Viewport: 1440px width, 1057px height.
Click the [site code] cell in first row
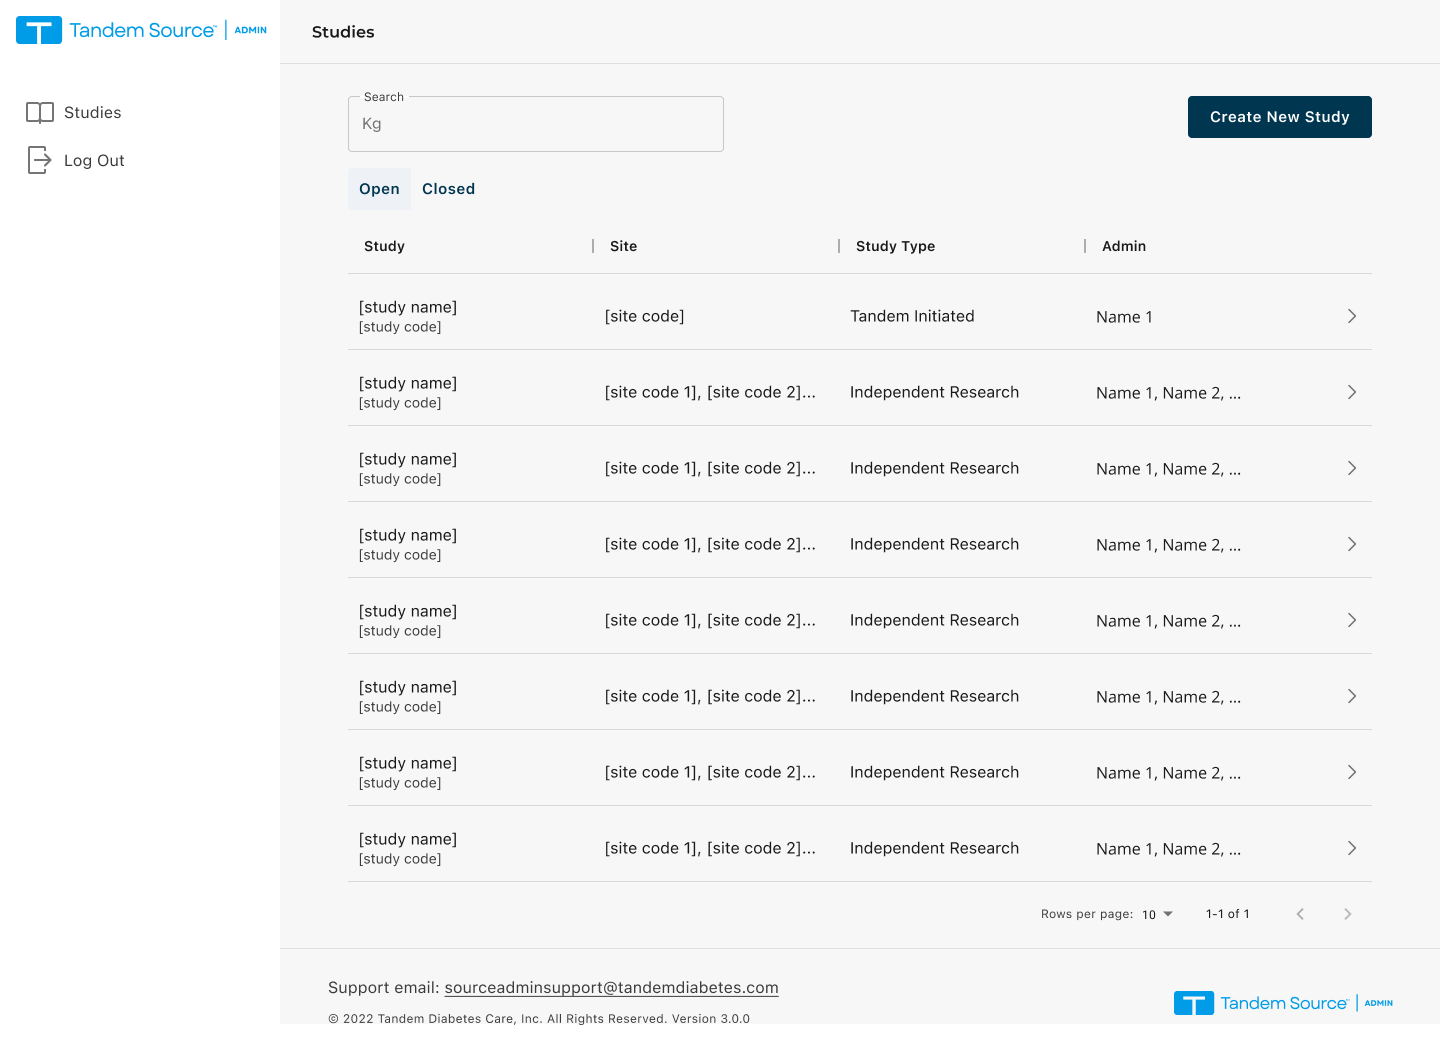pos(645,316)
